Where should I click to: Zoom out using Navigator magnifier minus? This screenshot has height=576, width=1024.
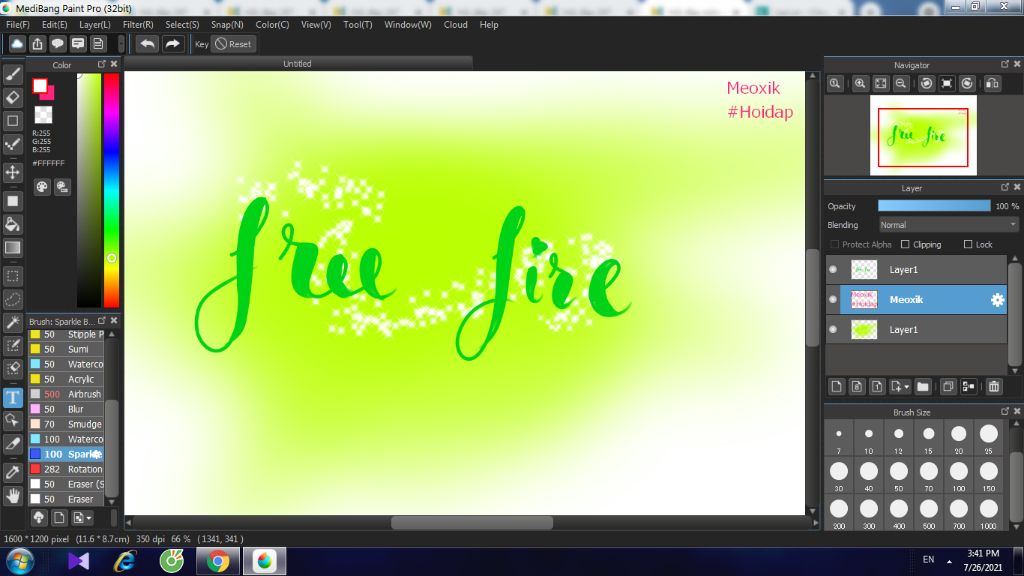901,84
